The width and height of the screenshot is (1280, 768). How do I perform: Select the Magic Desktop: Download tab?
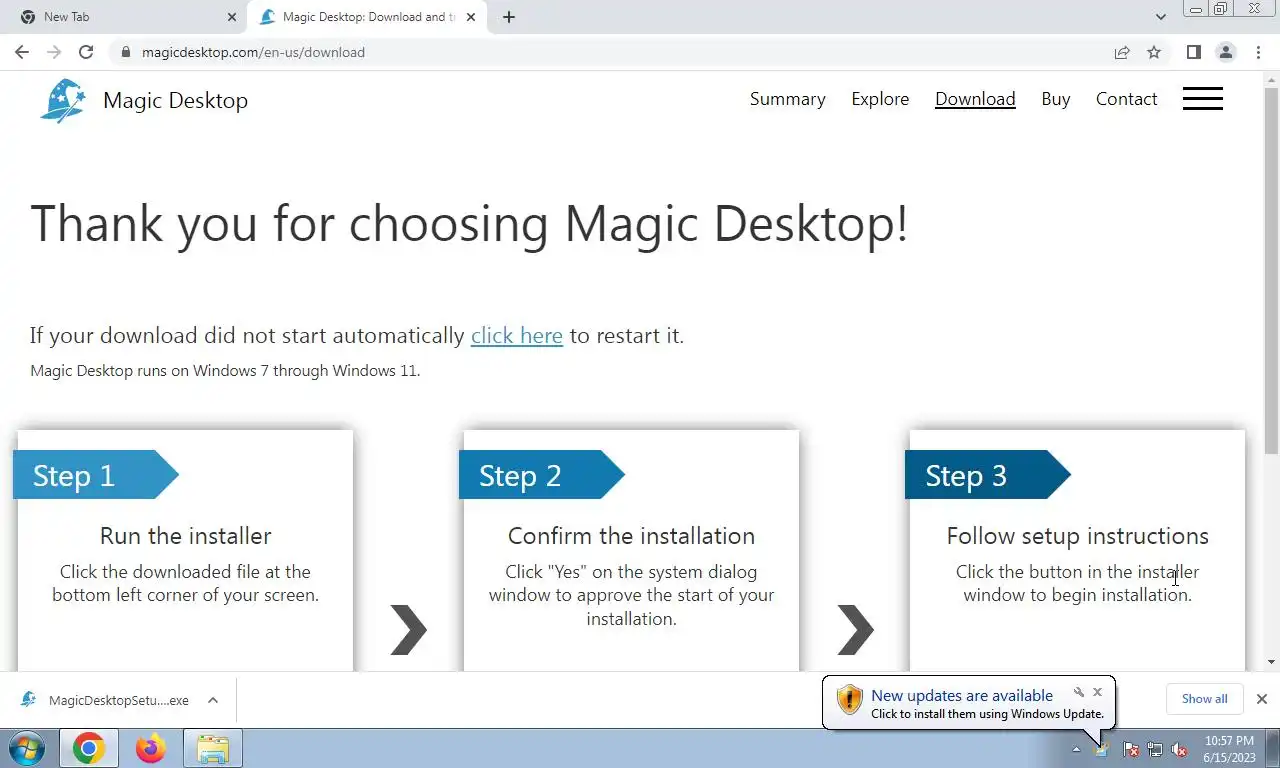tap(368, 17)
